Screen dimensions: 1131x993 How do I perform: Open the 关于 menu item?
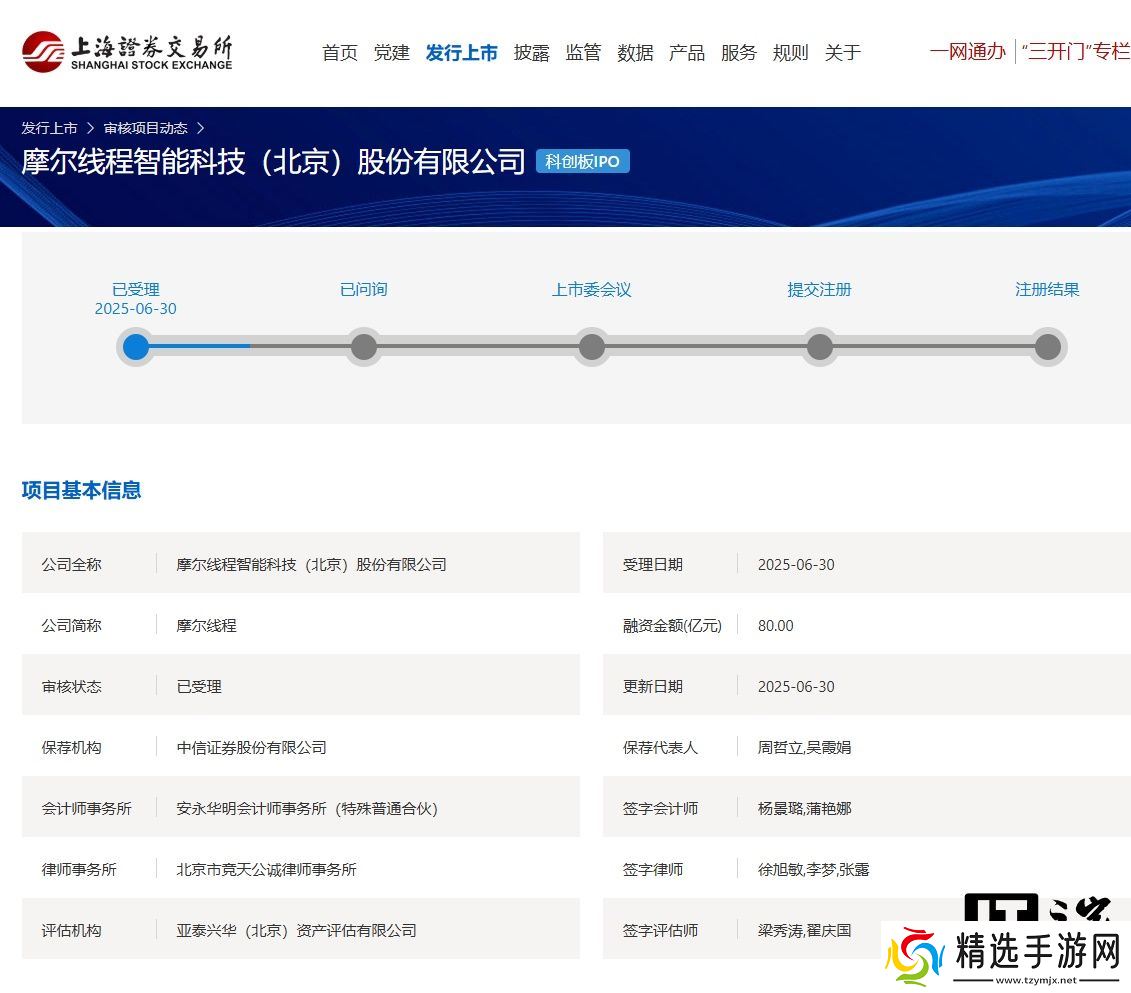842,53
